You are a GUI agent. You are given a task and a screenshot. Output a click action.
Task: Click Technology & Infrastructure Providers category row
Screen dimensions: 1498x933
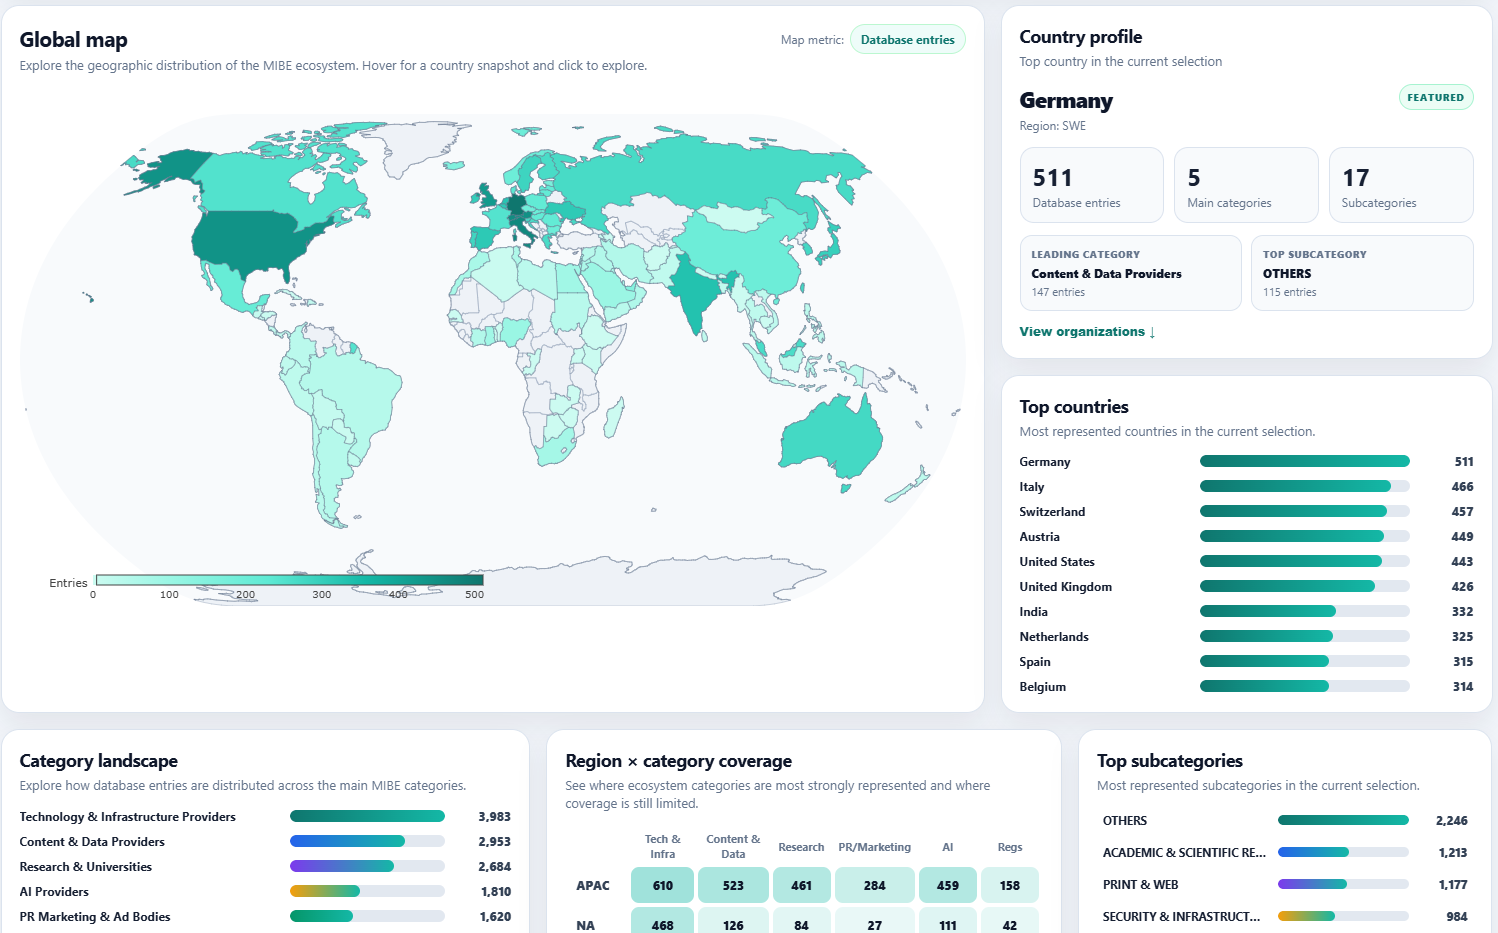tap(265, 816)
